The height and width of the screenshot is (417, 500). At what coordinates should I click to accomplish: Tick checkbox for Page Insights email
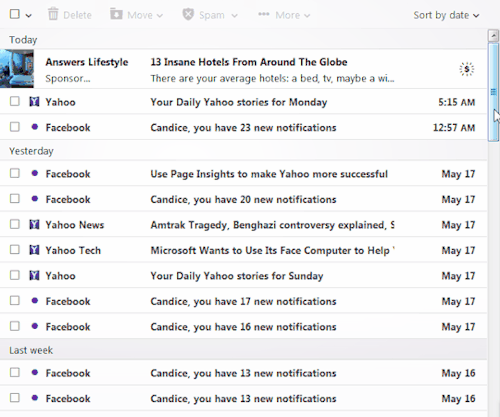[x=15, y=173]
